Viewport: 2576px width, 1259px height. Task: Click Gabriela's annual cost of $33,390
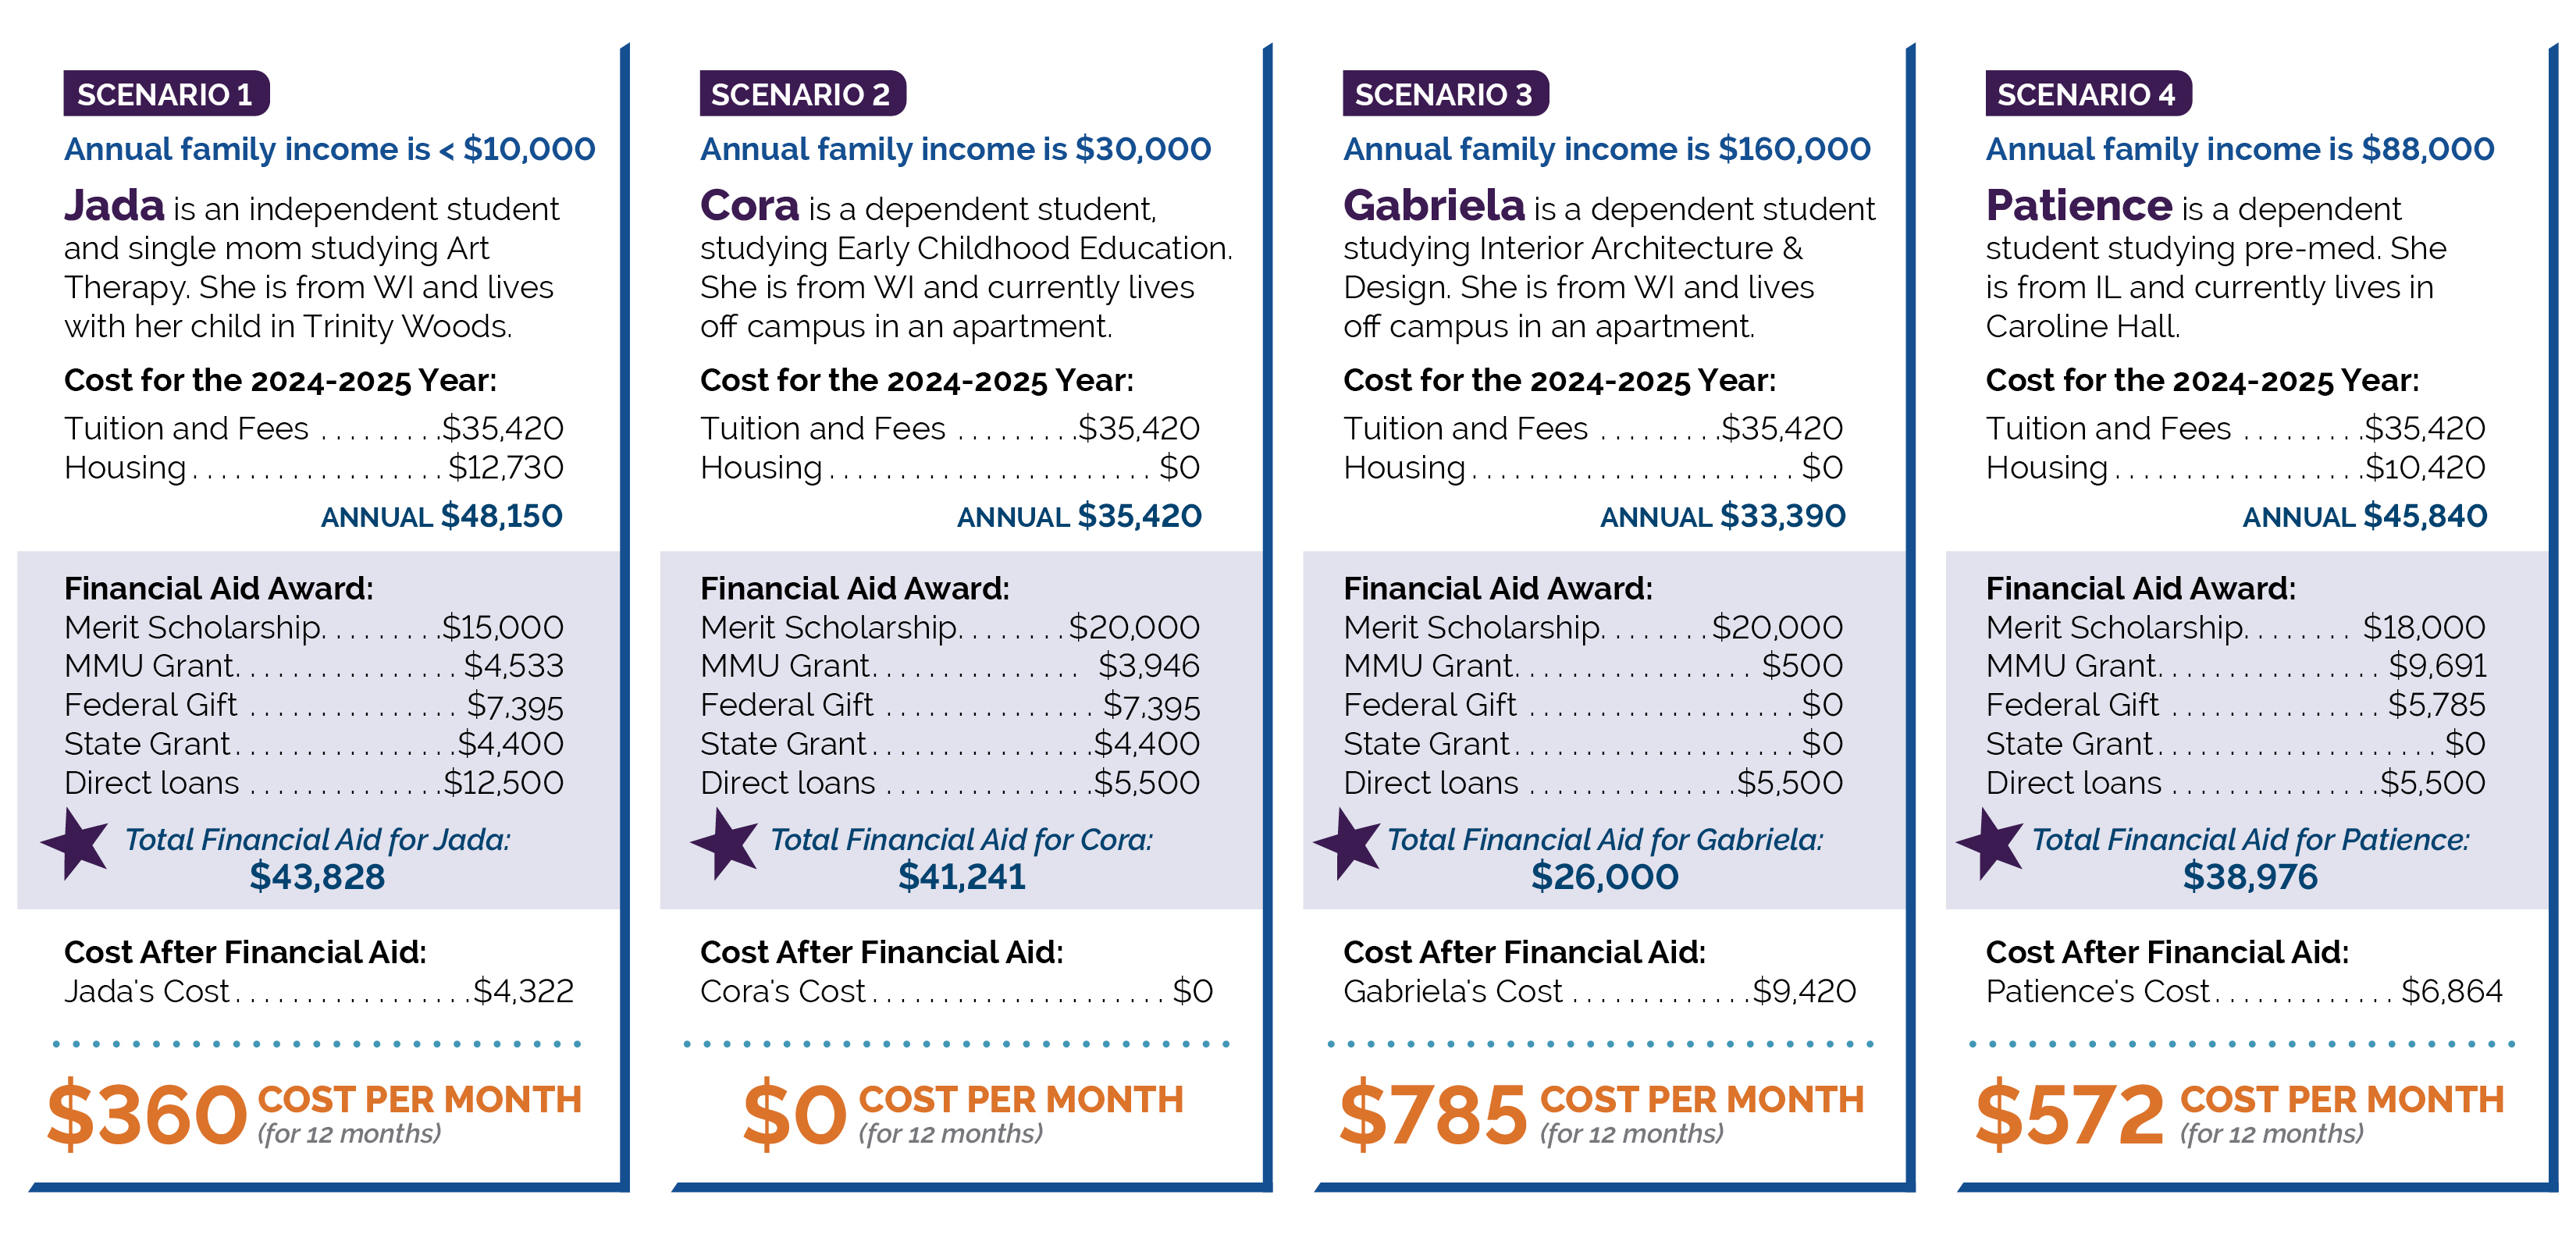point(1782,516)
